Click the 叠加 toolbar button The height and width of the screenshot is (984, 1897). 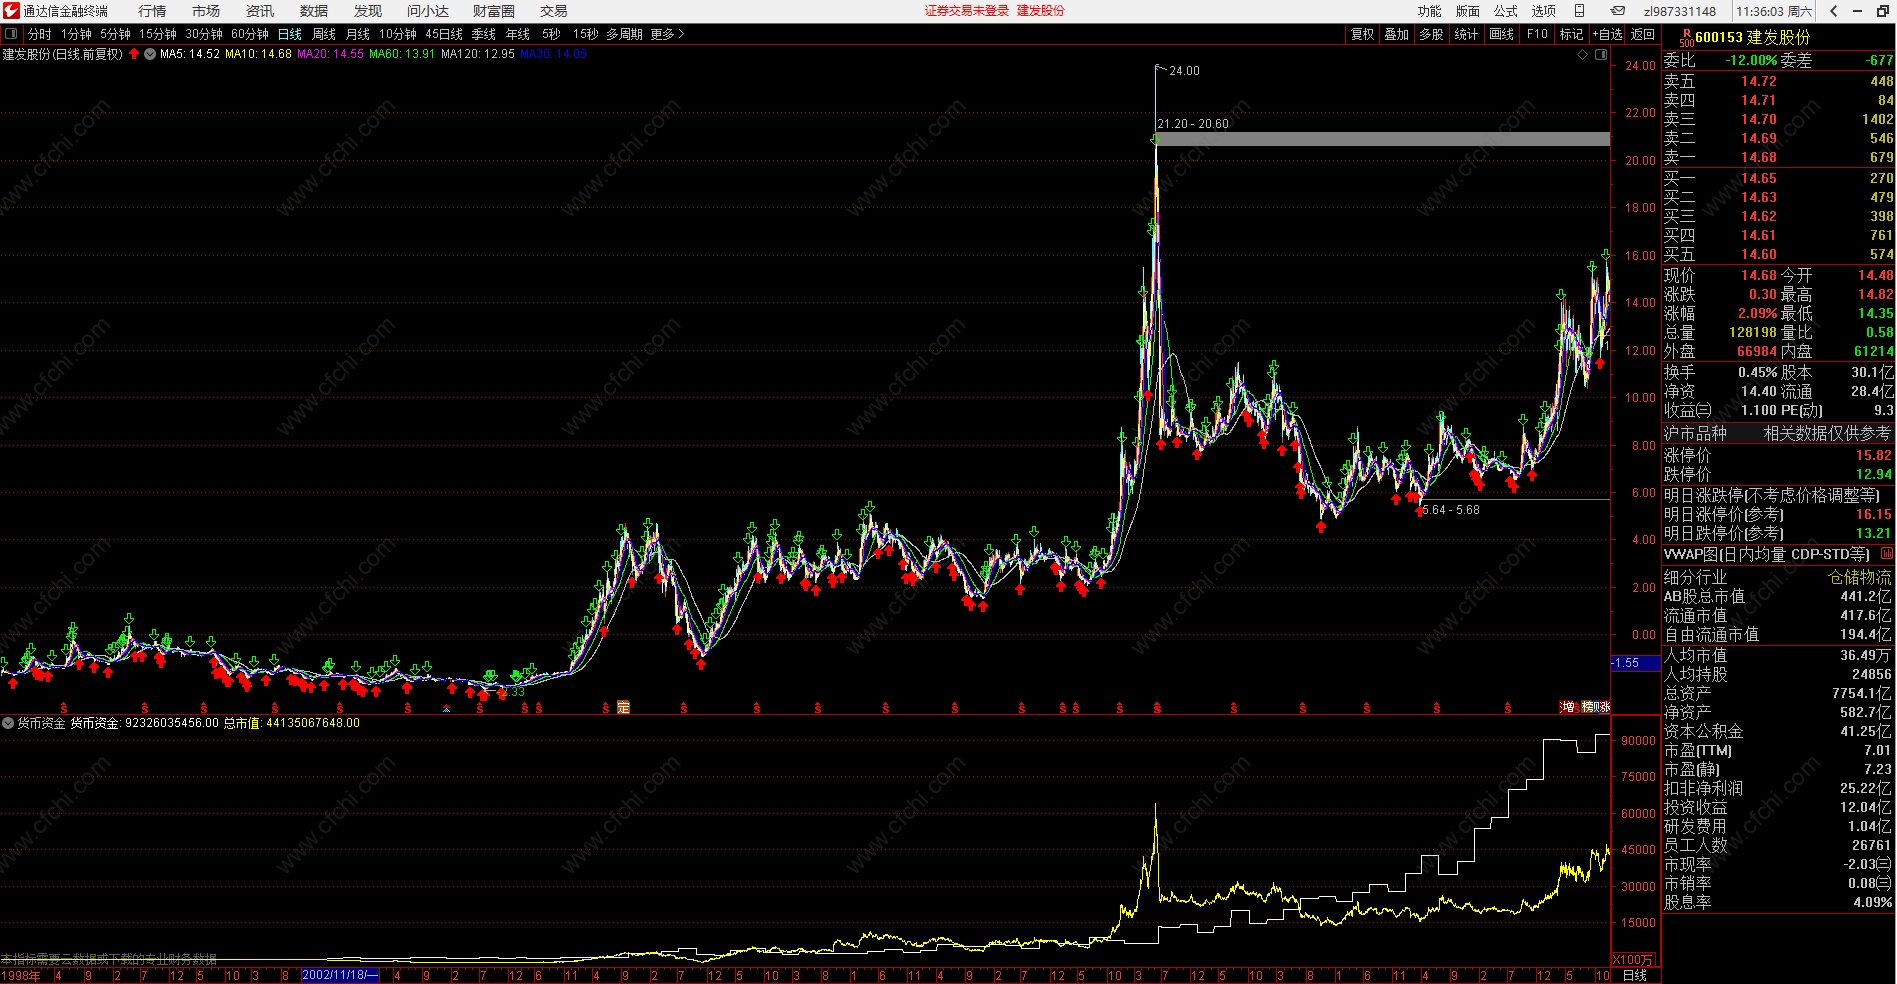pyautogui.click(x=1397, y=34)
